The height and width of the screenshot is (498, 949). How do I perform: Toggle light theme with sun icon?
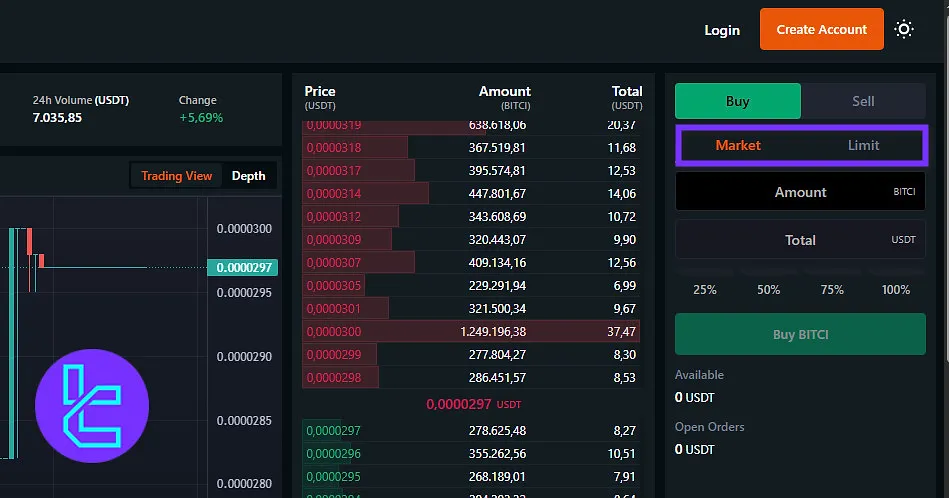tap(904, 30)
